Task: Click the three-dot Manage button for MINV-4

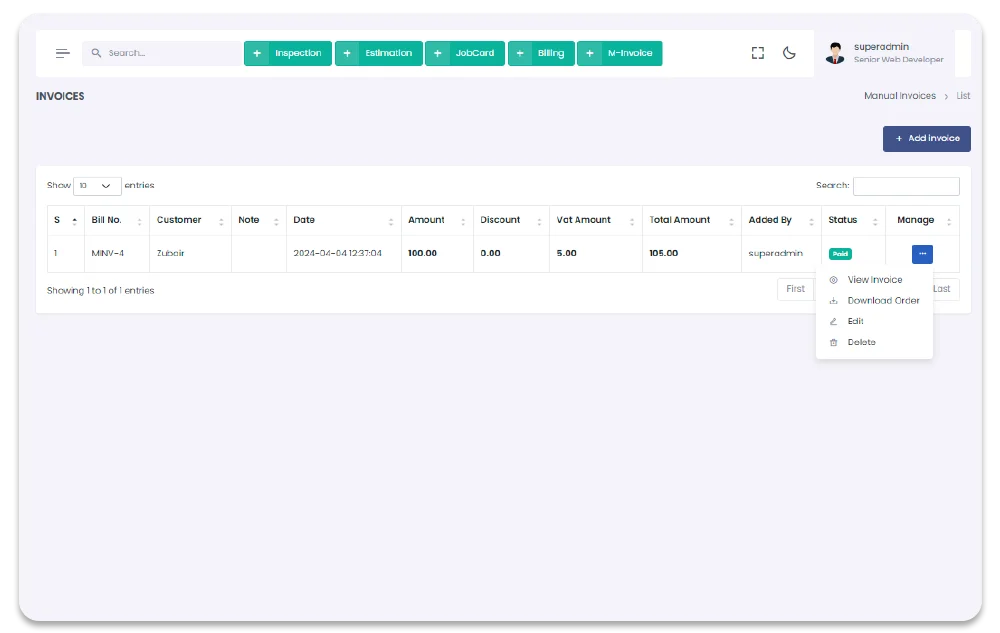Action: point(922,254)
